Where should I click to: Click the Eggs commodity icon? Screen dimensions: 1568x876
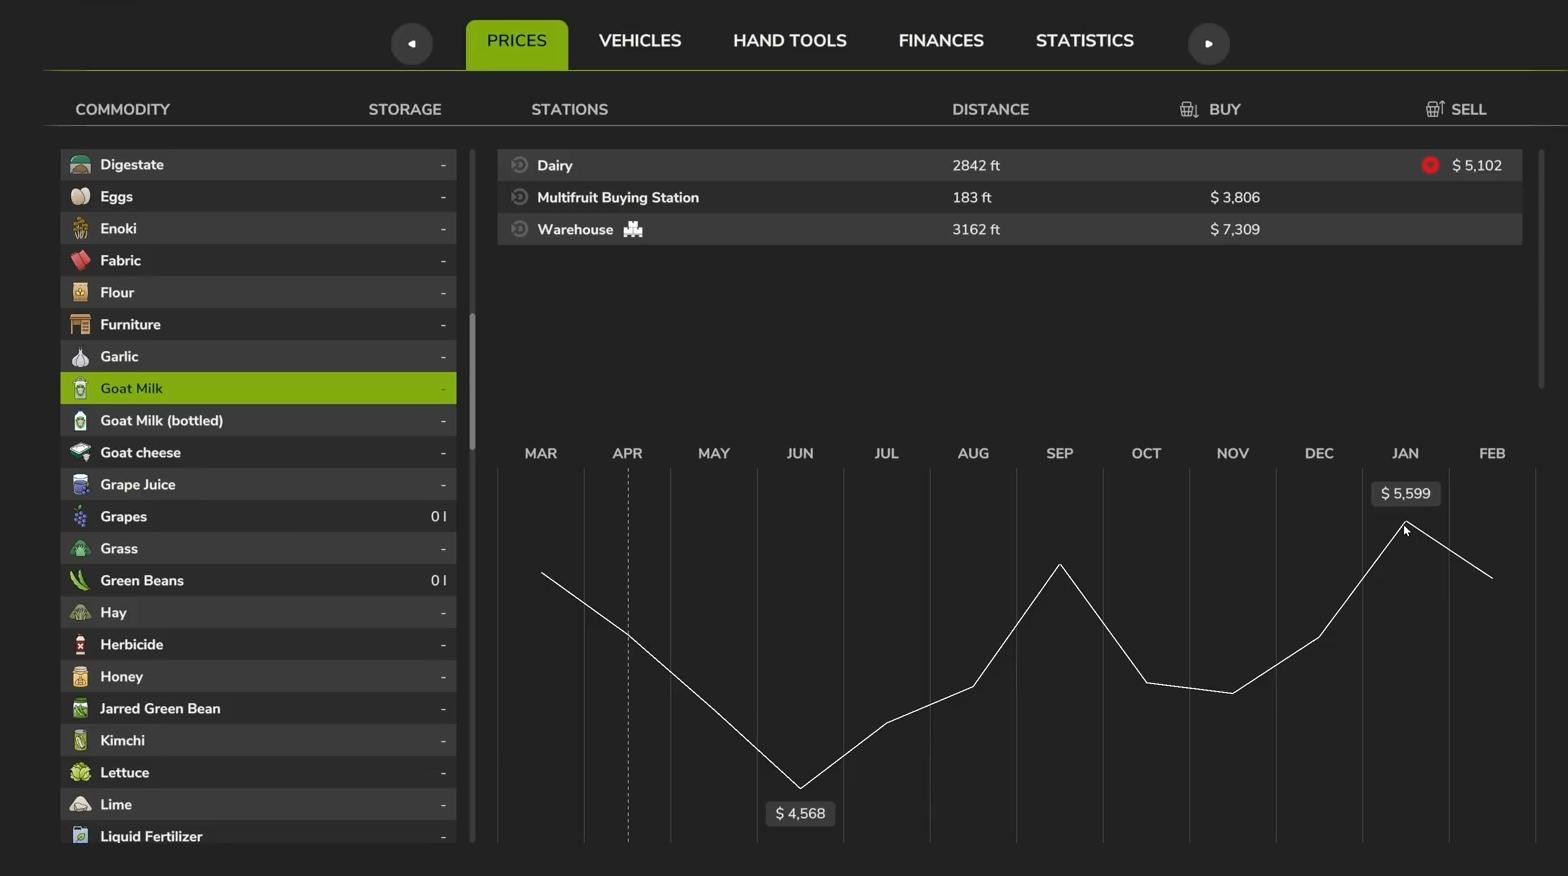coord(80,197)
